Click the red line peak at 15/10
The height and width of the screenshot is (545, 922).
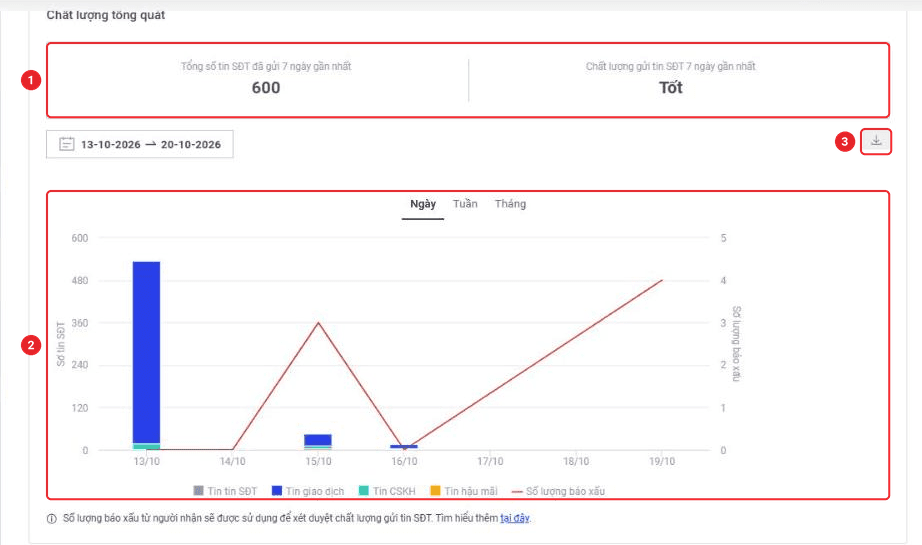click(x=318, y=323)
